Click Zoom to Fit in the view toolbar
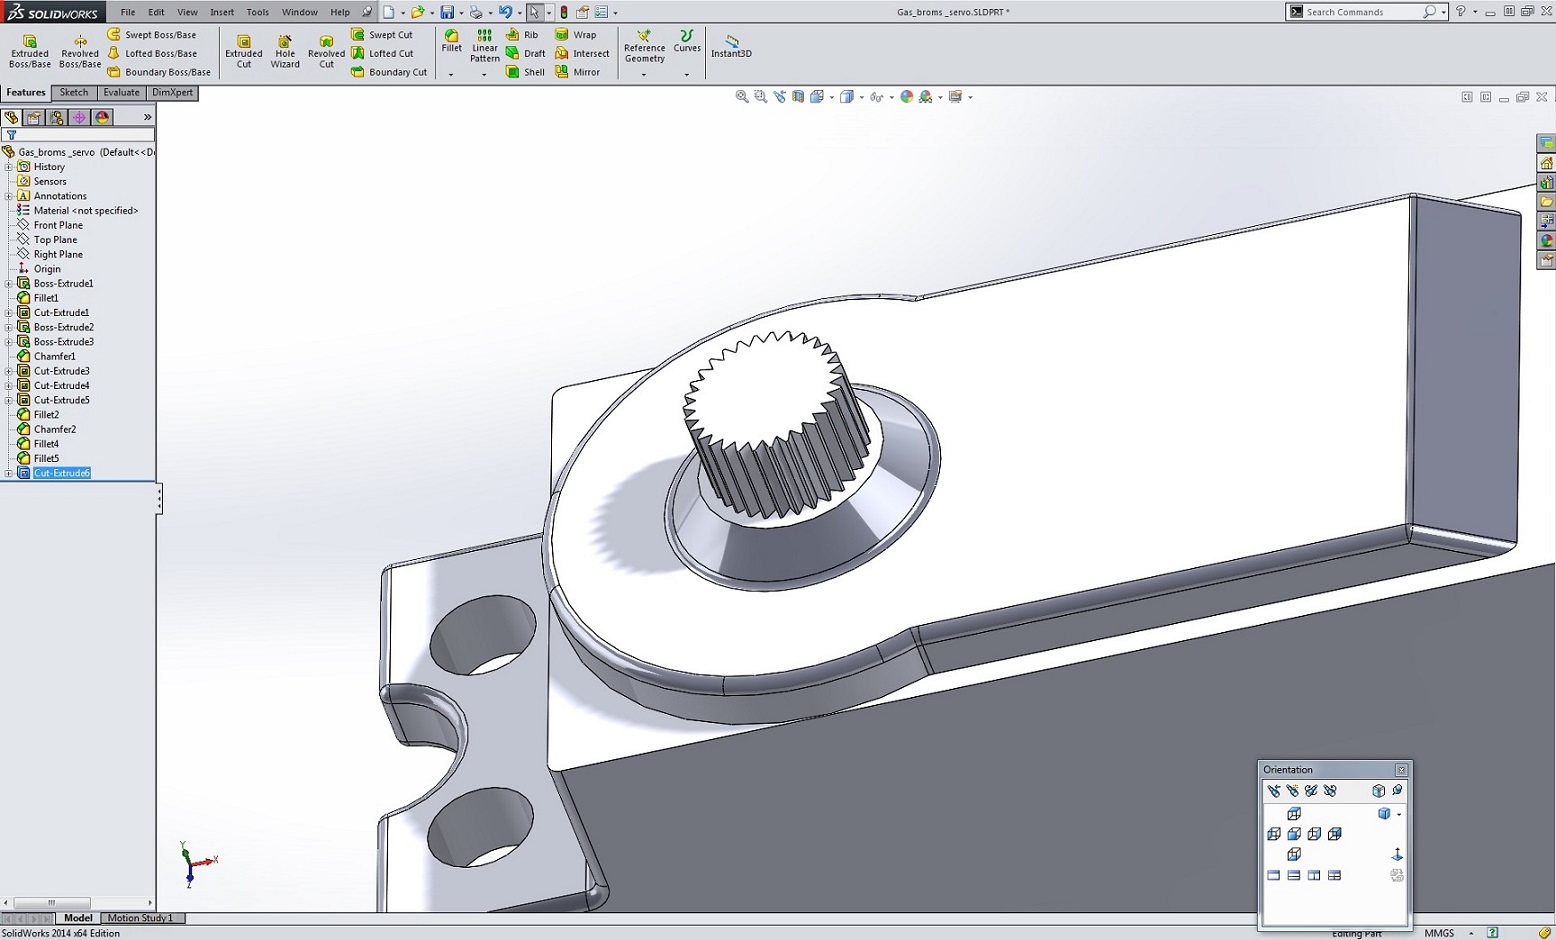1556x940 pixels. coord(742,97)
